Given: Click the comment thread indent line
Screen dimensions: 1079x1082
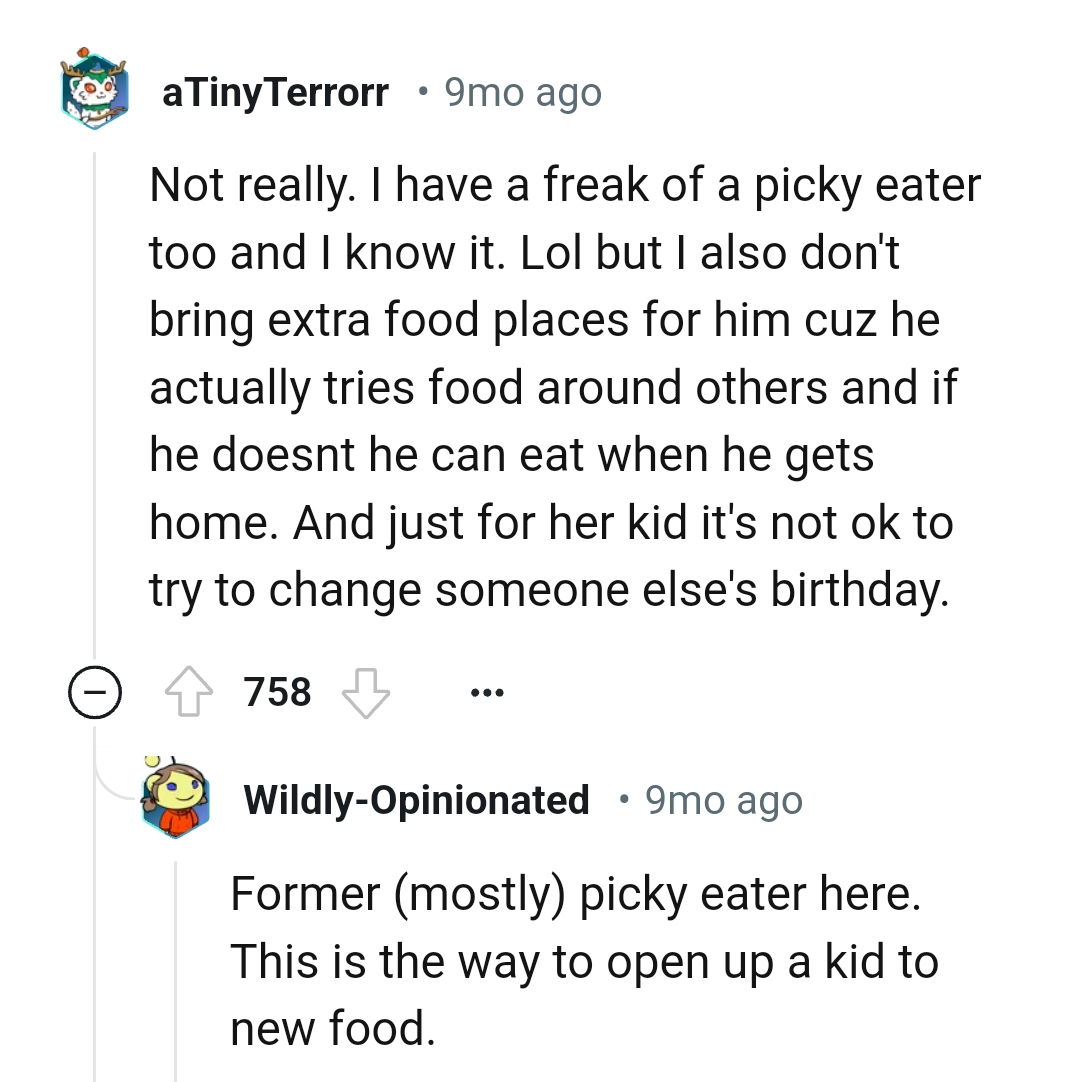Looking at the screenshot, I should [x=95, y=400].
